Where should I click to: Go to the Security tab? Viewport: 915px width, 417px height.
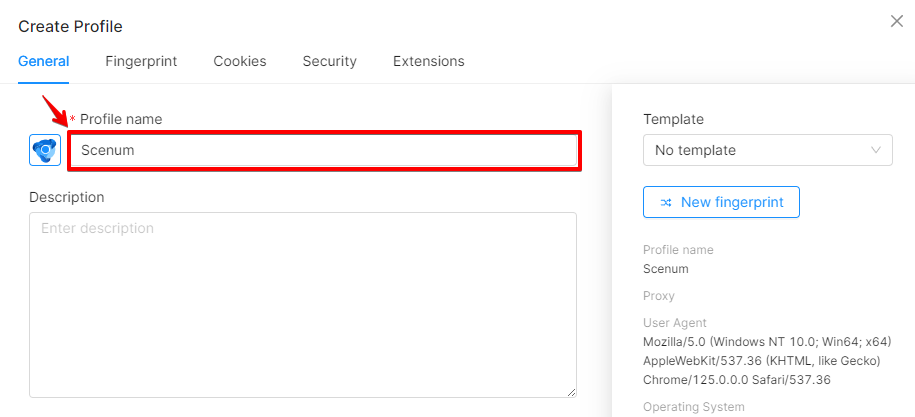[x=329, y=61]
